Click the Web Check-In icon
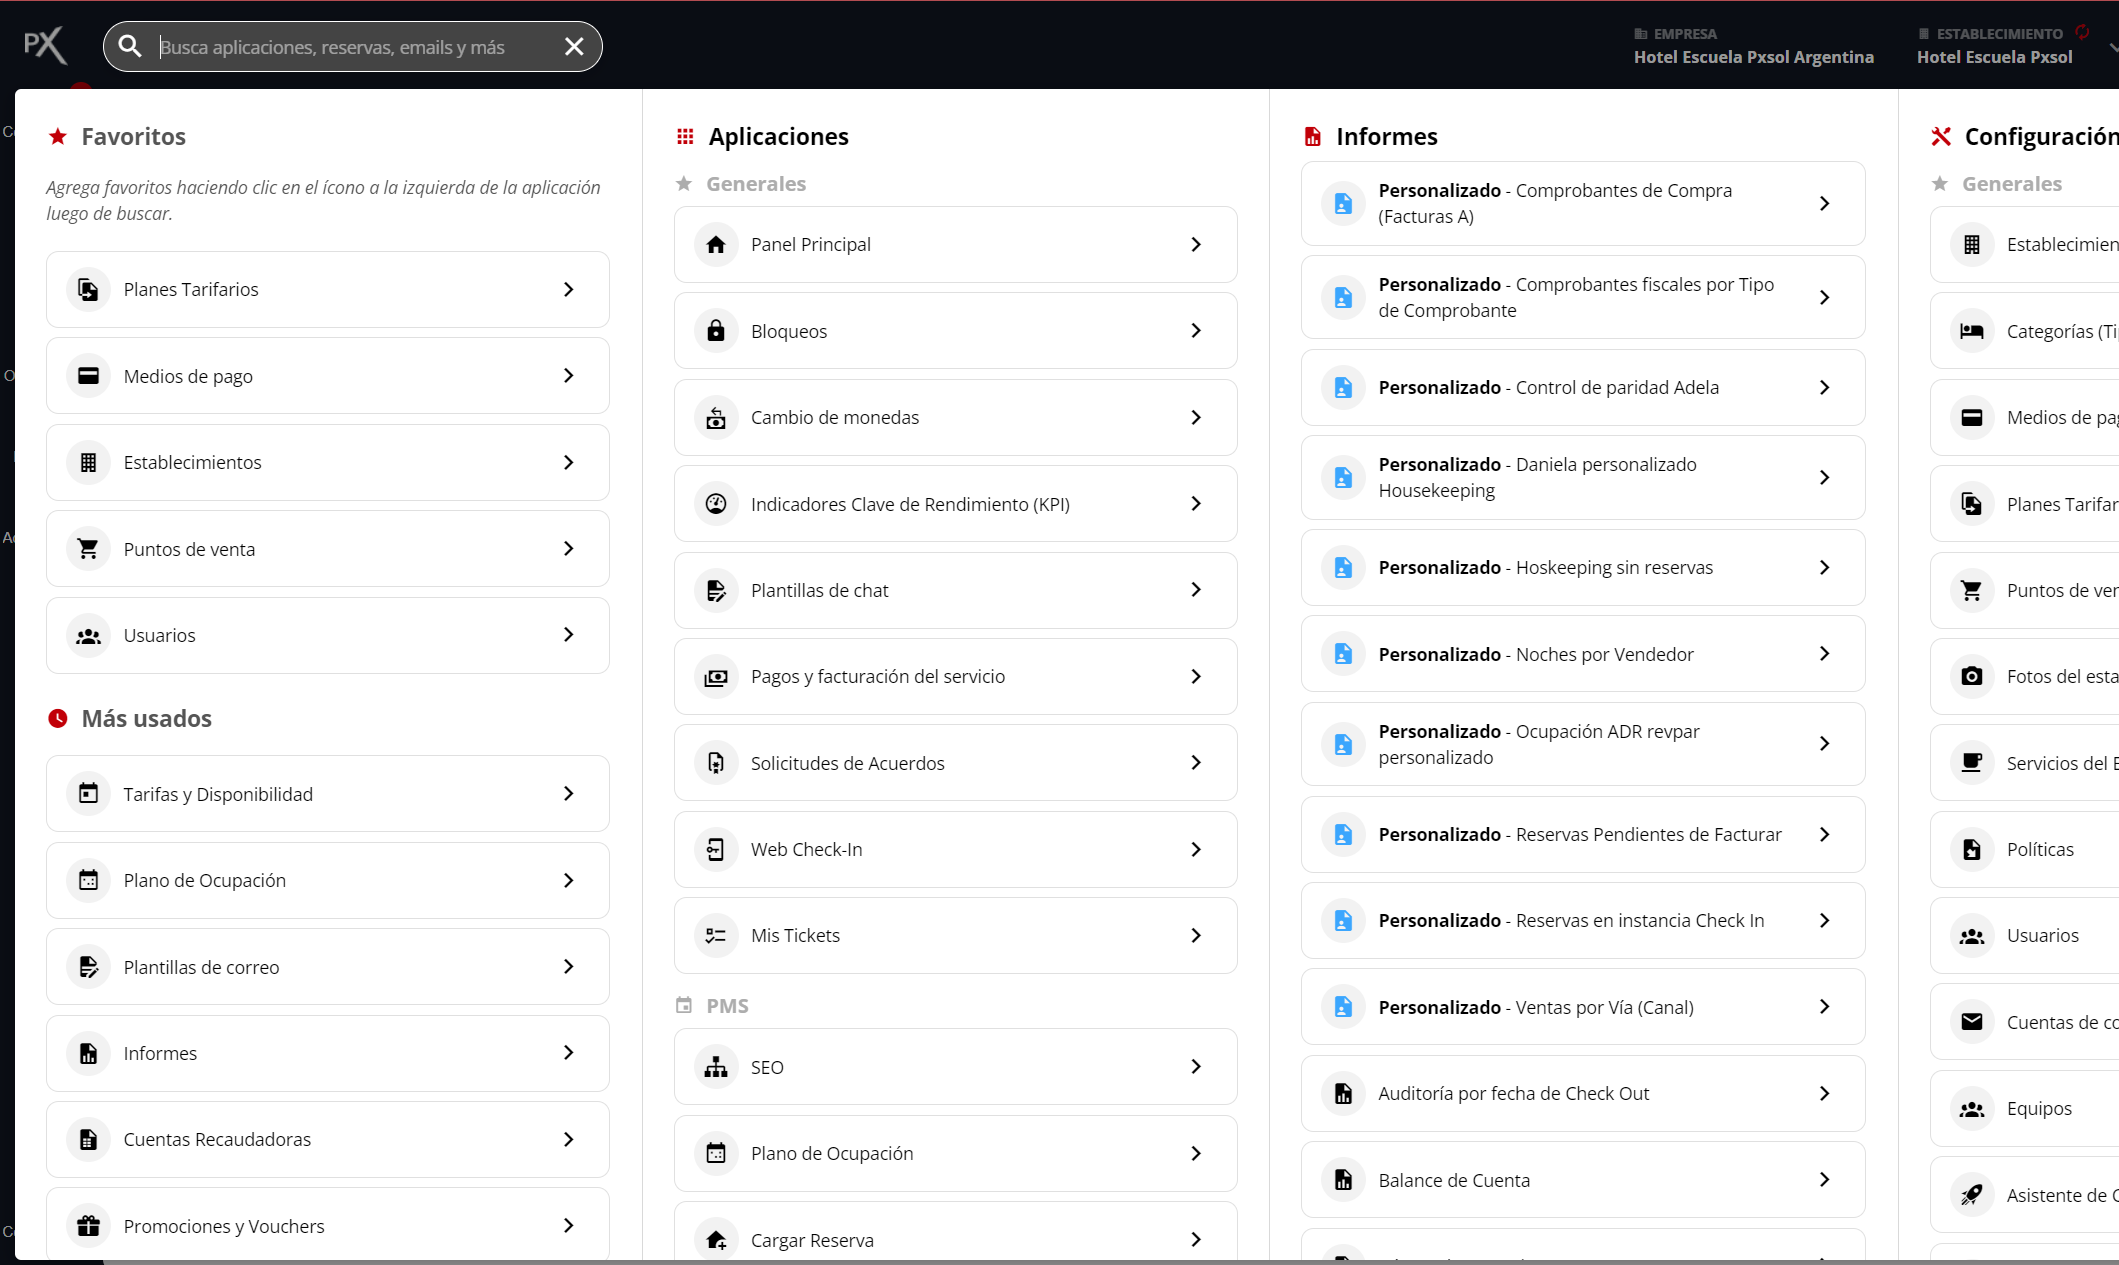Image resolution: width=2119 pixels, height=1265 pixels. pos(716,850)
